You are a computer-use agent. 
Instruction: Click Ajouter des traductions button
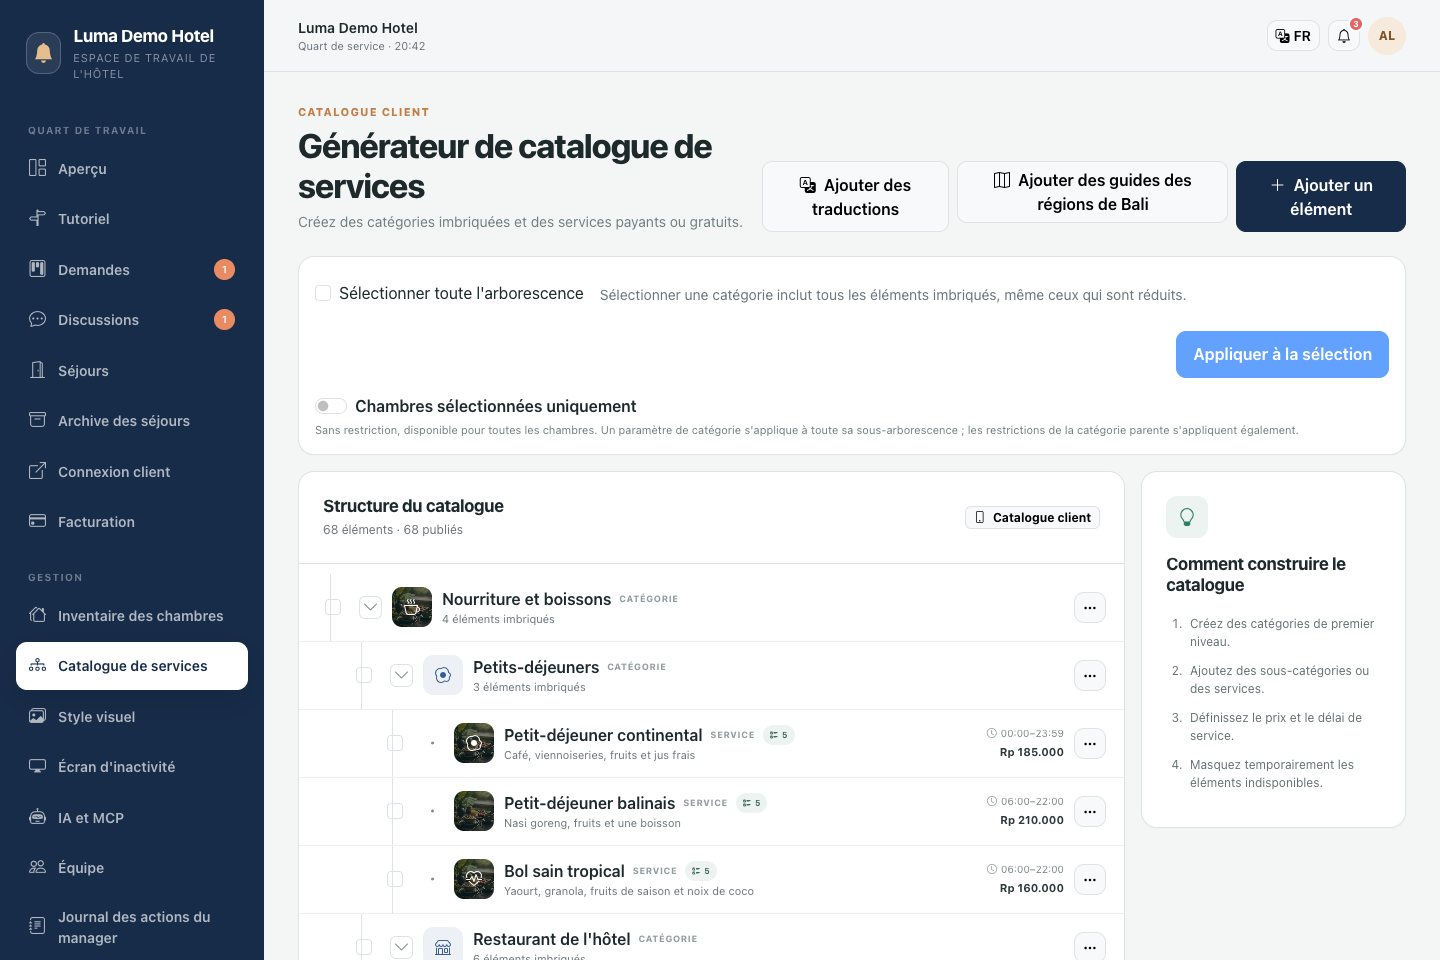click(x=855, y=197)
